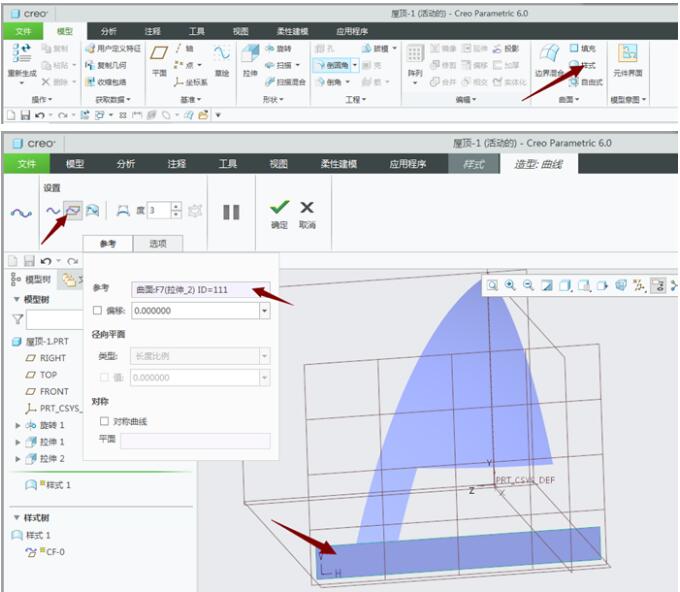This screenshot has height=592, width=680.
Task: Click the zoom out view icon
Action: pos(528,285)
